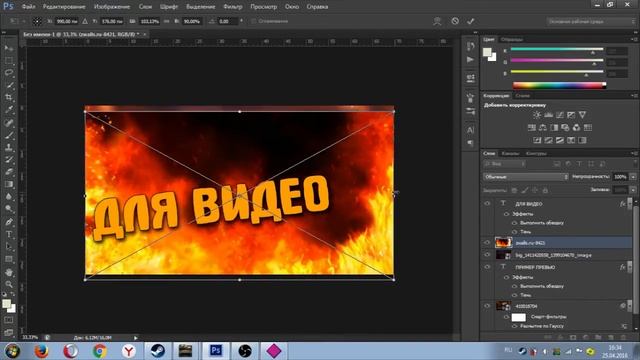Open the Character panel (A| icon)
Viewport: 640px width, 360px height.
[x=470, y=130]
